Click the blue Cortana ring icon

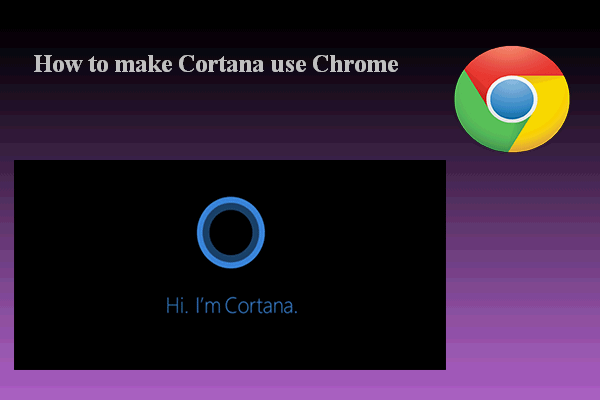point(231,232)
